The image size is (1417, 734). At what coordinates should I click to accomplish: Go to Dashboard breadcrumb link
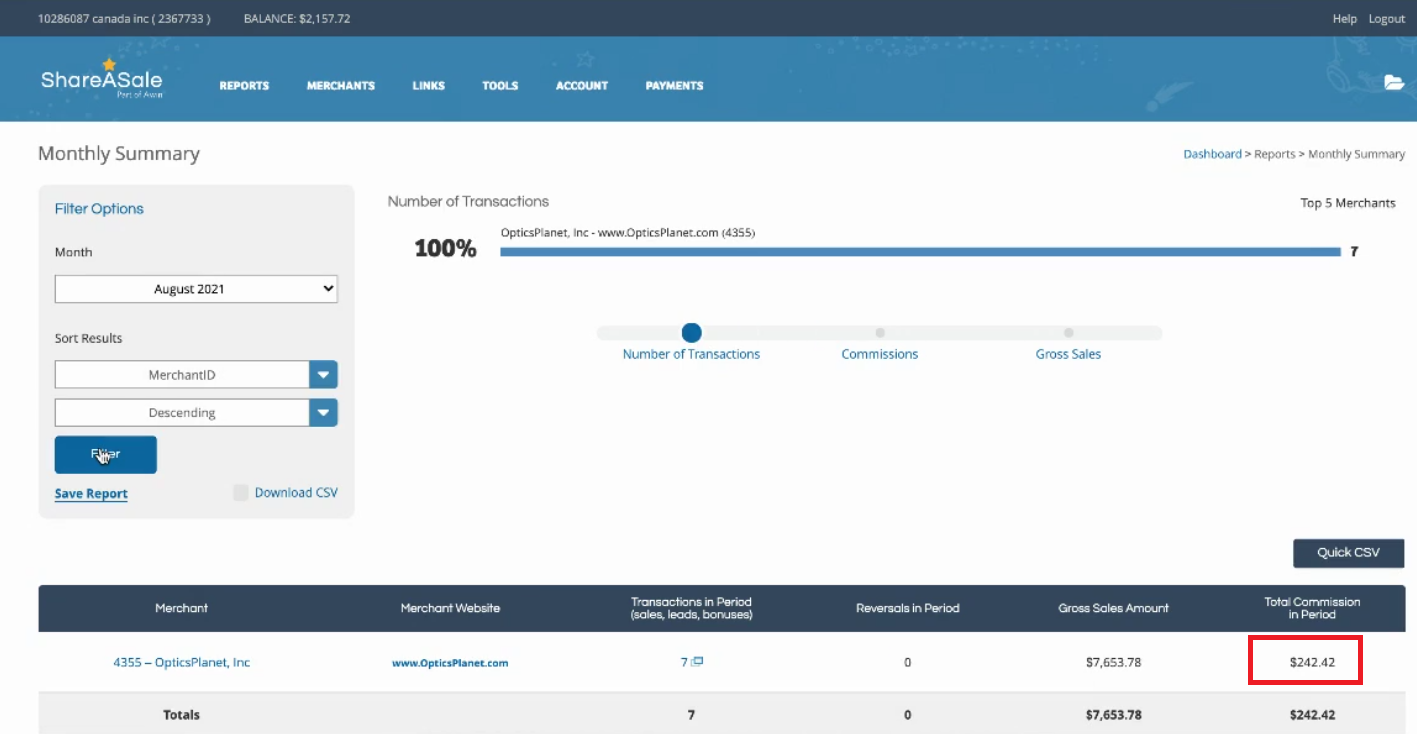pos(1212,154)
